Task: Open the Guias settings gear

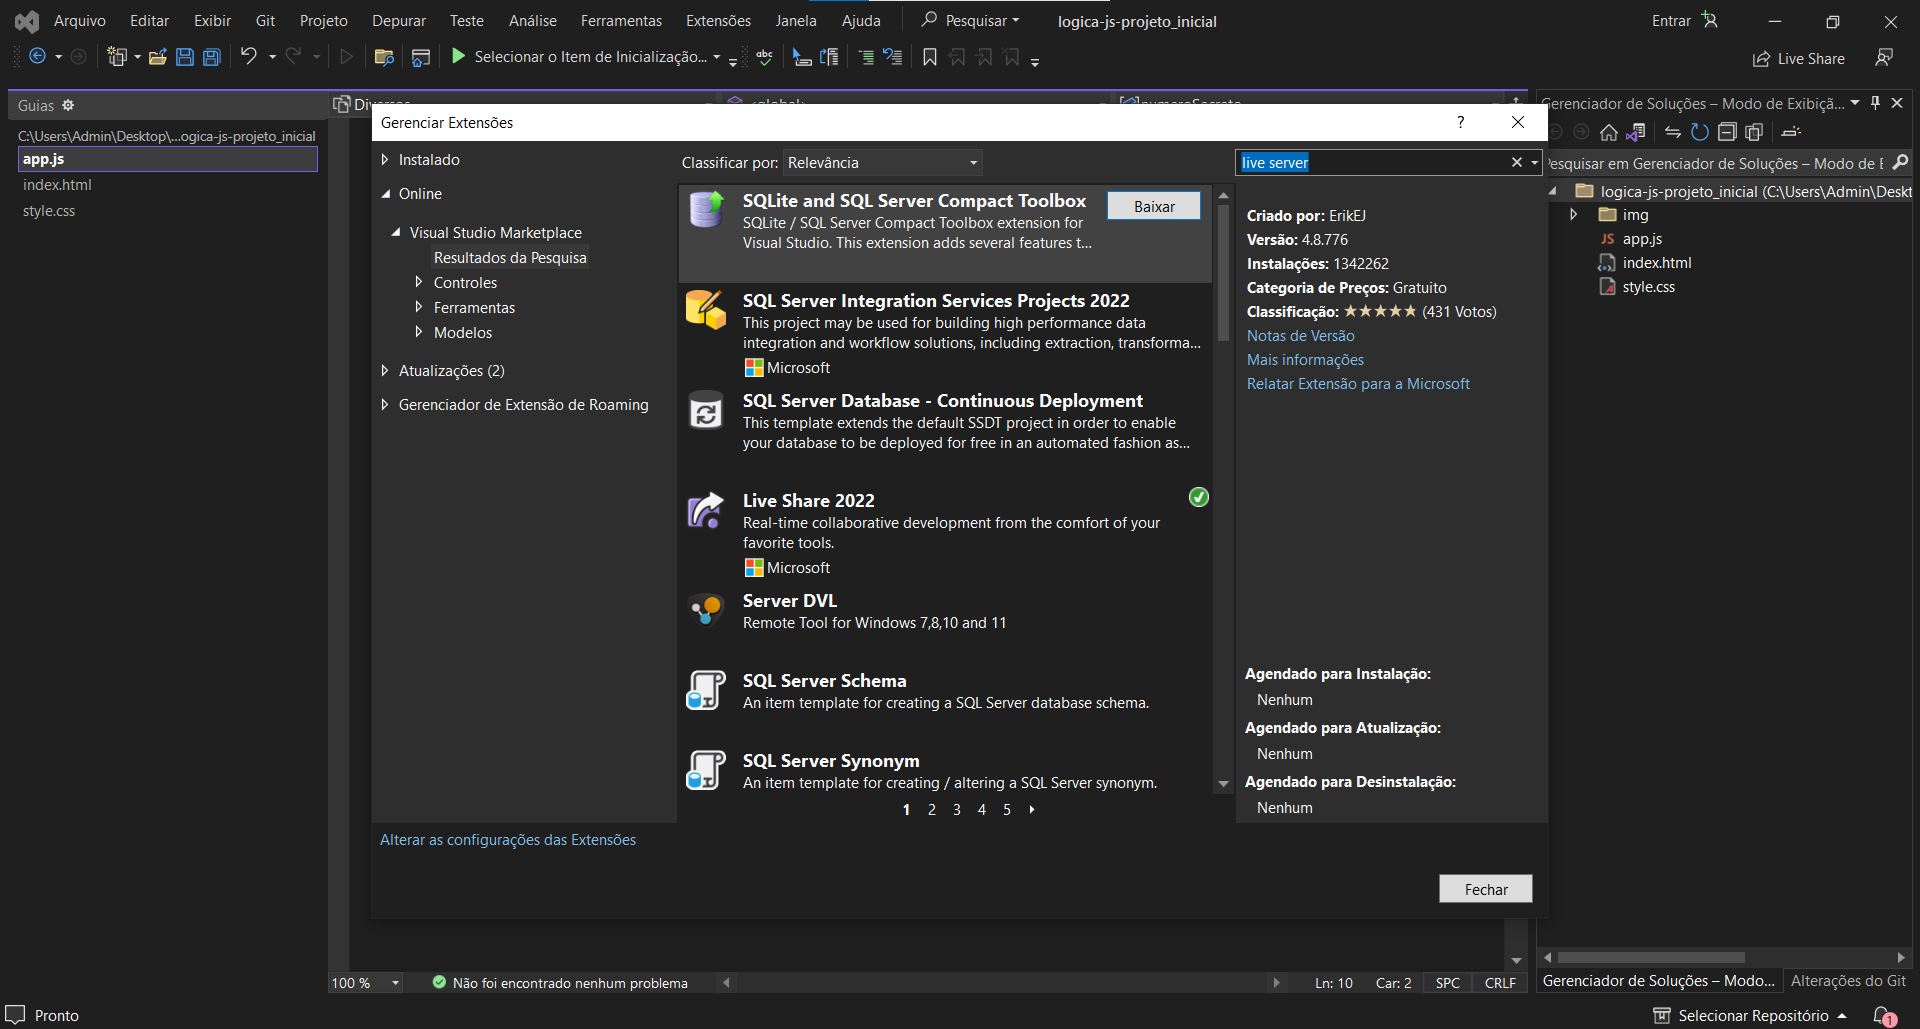Action: [68, 105]
